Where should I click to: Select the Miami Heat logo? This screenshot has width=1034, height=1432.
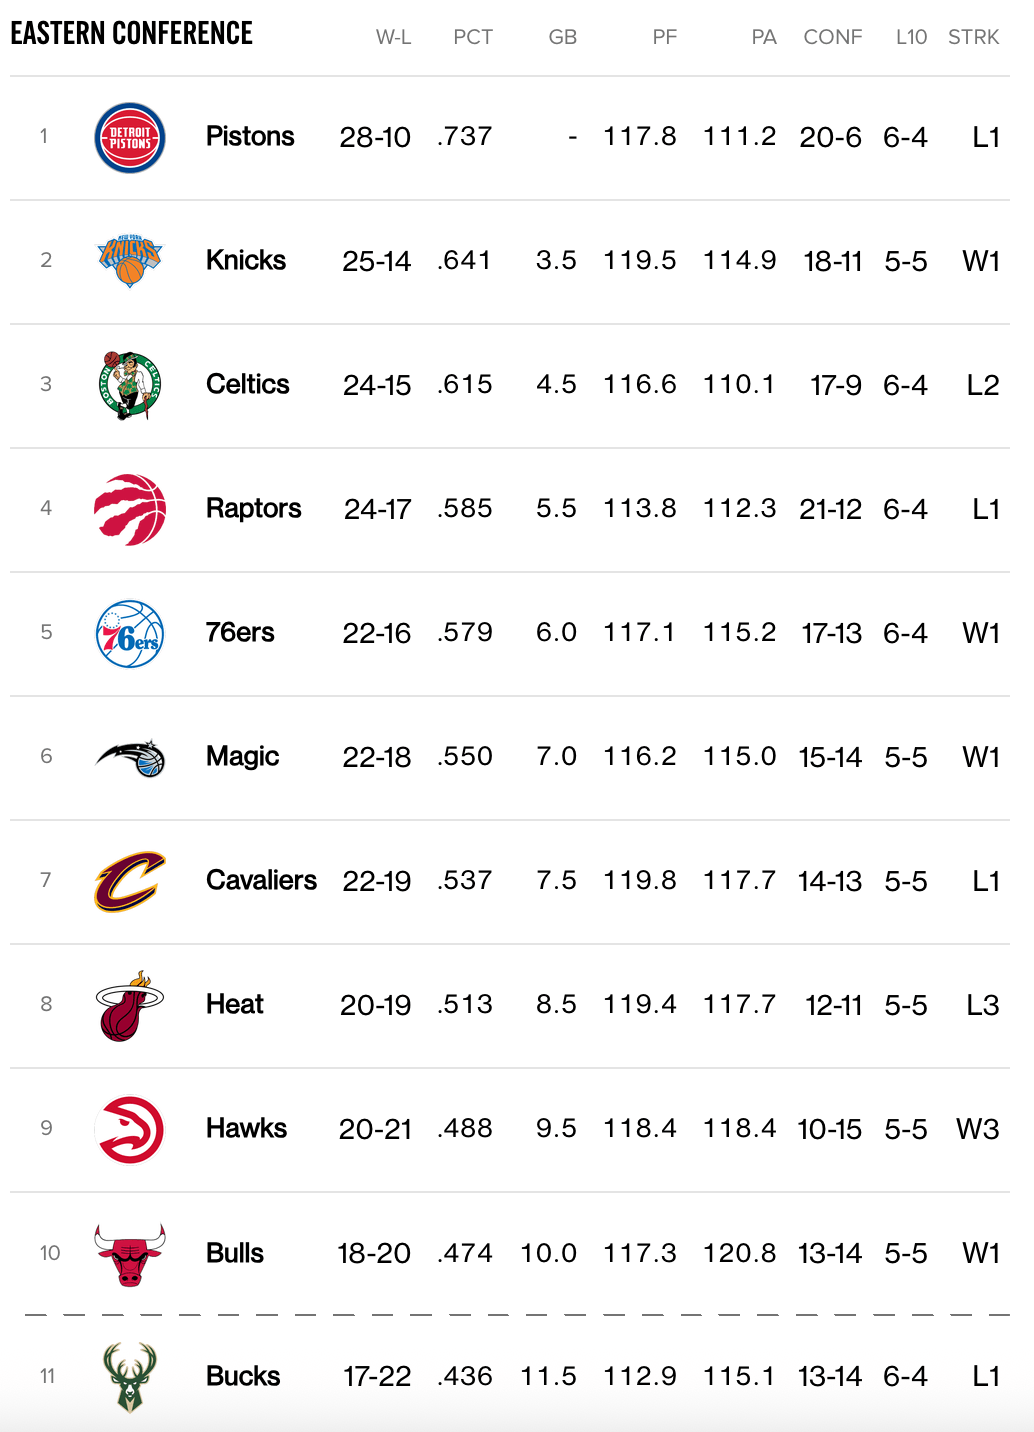pyautogui.click(x=130, y=1005)
